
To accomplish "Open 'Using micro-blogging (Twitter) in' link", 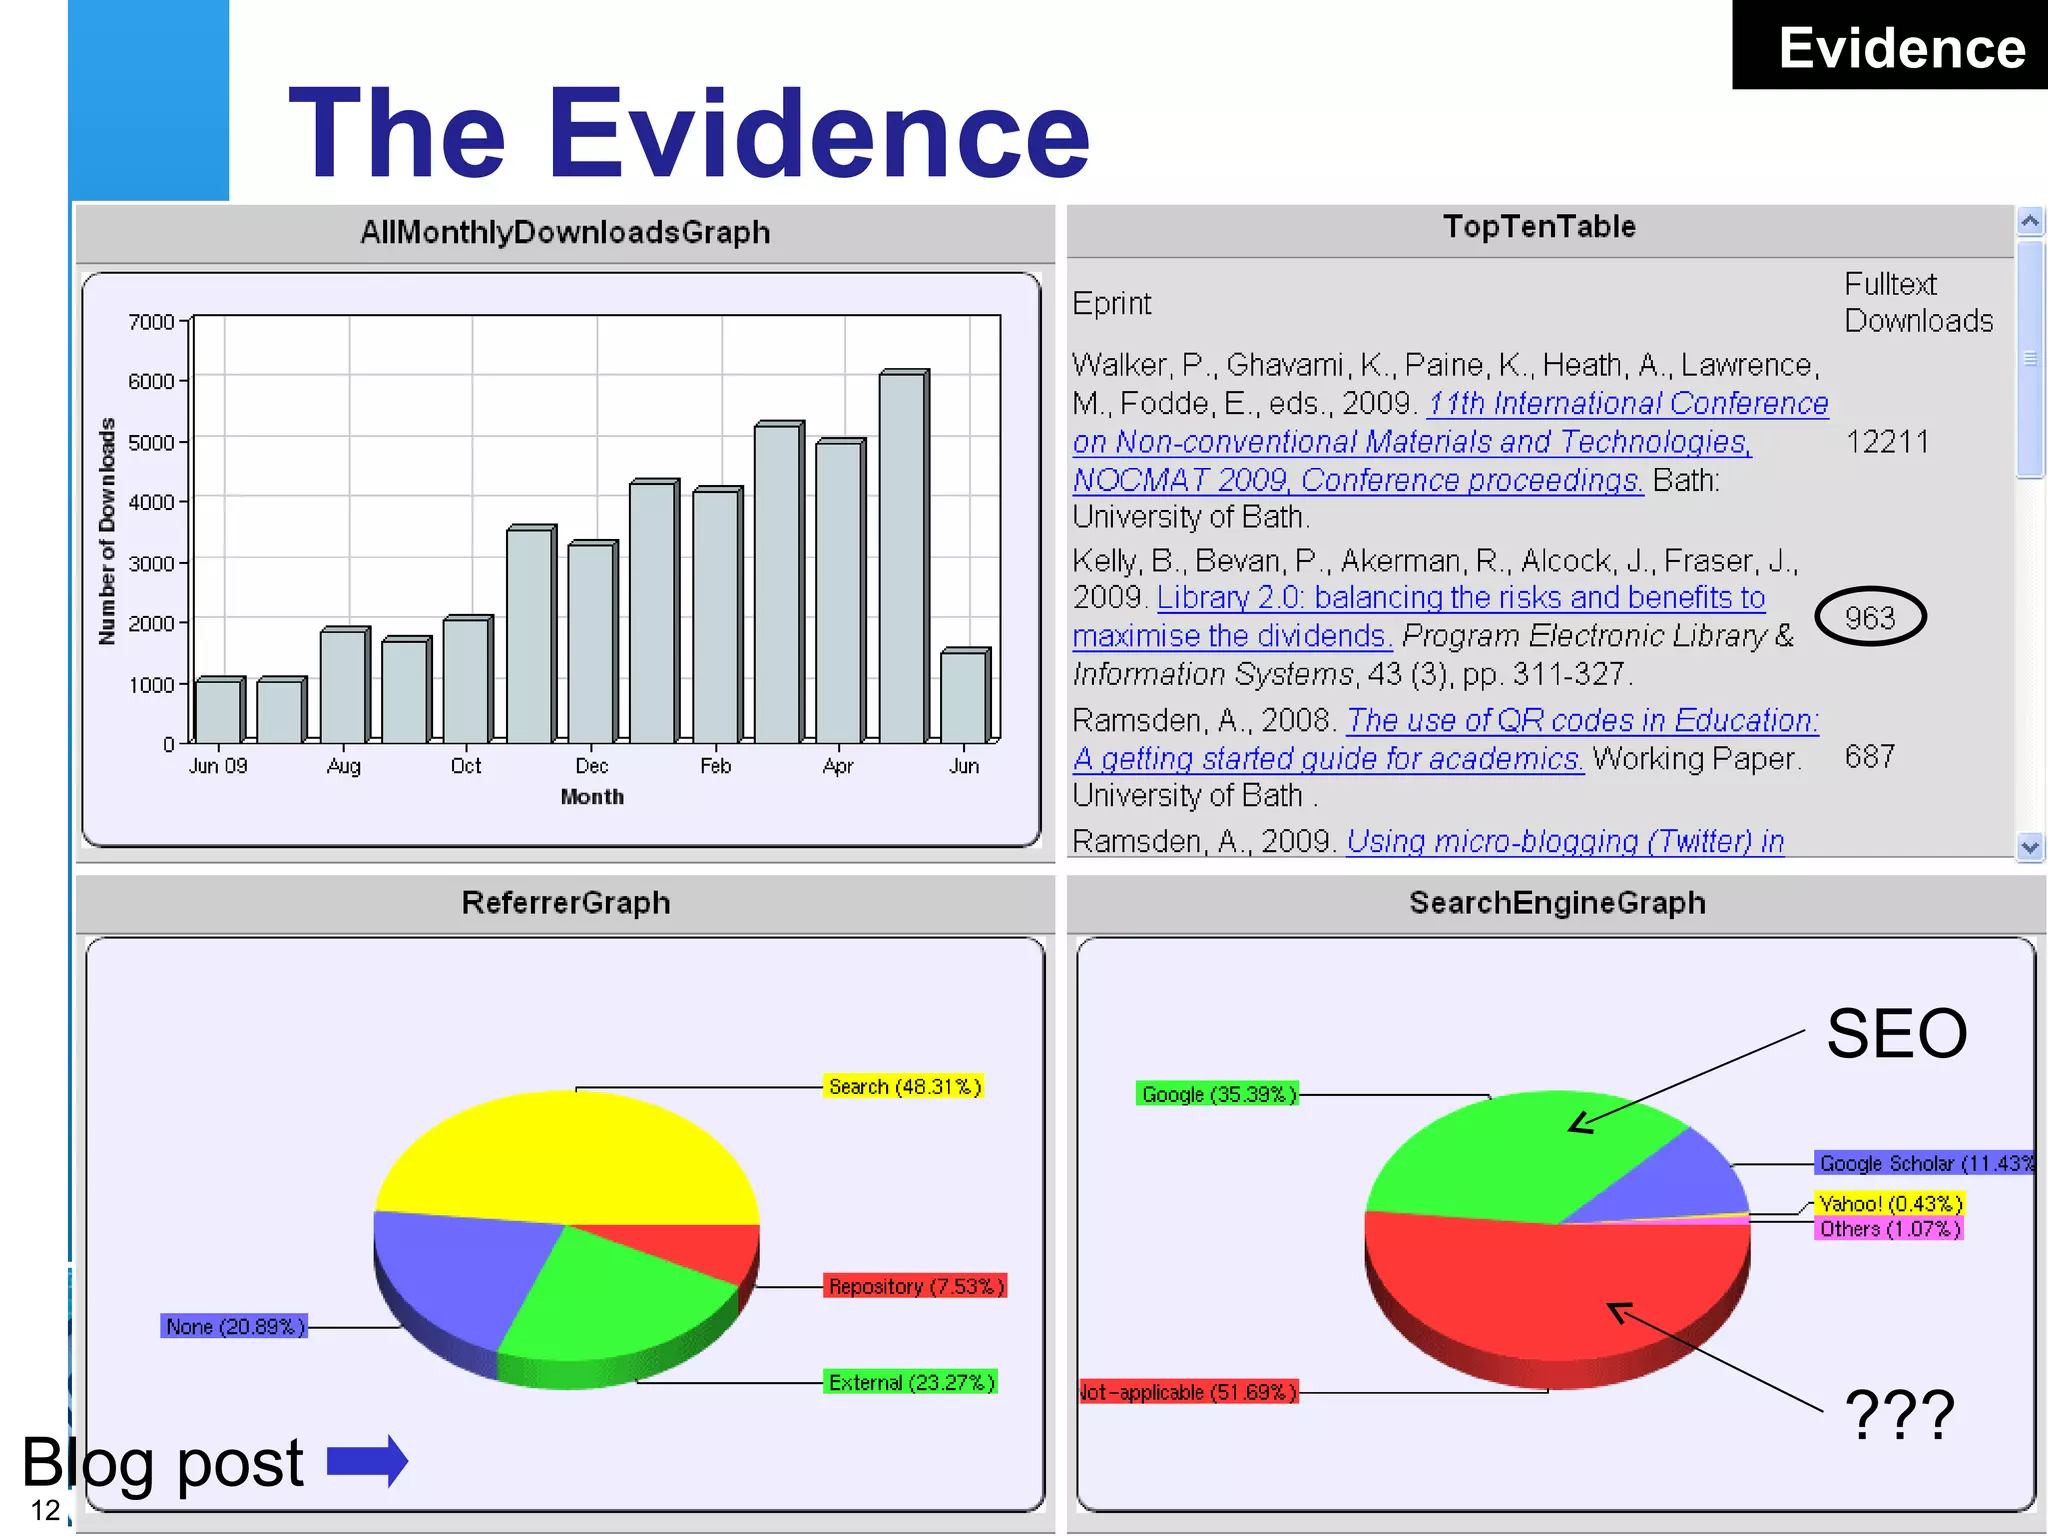I will (x=1566, y=841).
